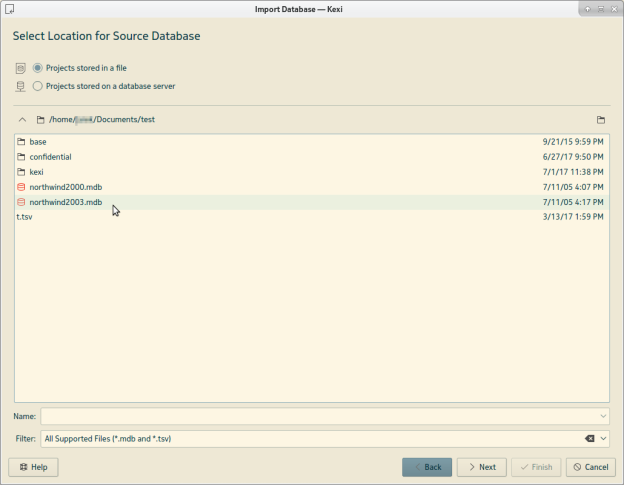Click the northwind2003.mdb database icon
Image resolution: width=624 pixels, height=485 pixels.
[21, 202]
